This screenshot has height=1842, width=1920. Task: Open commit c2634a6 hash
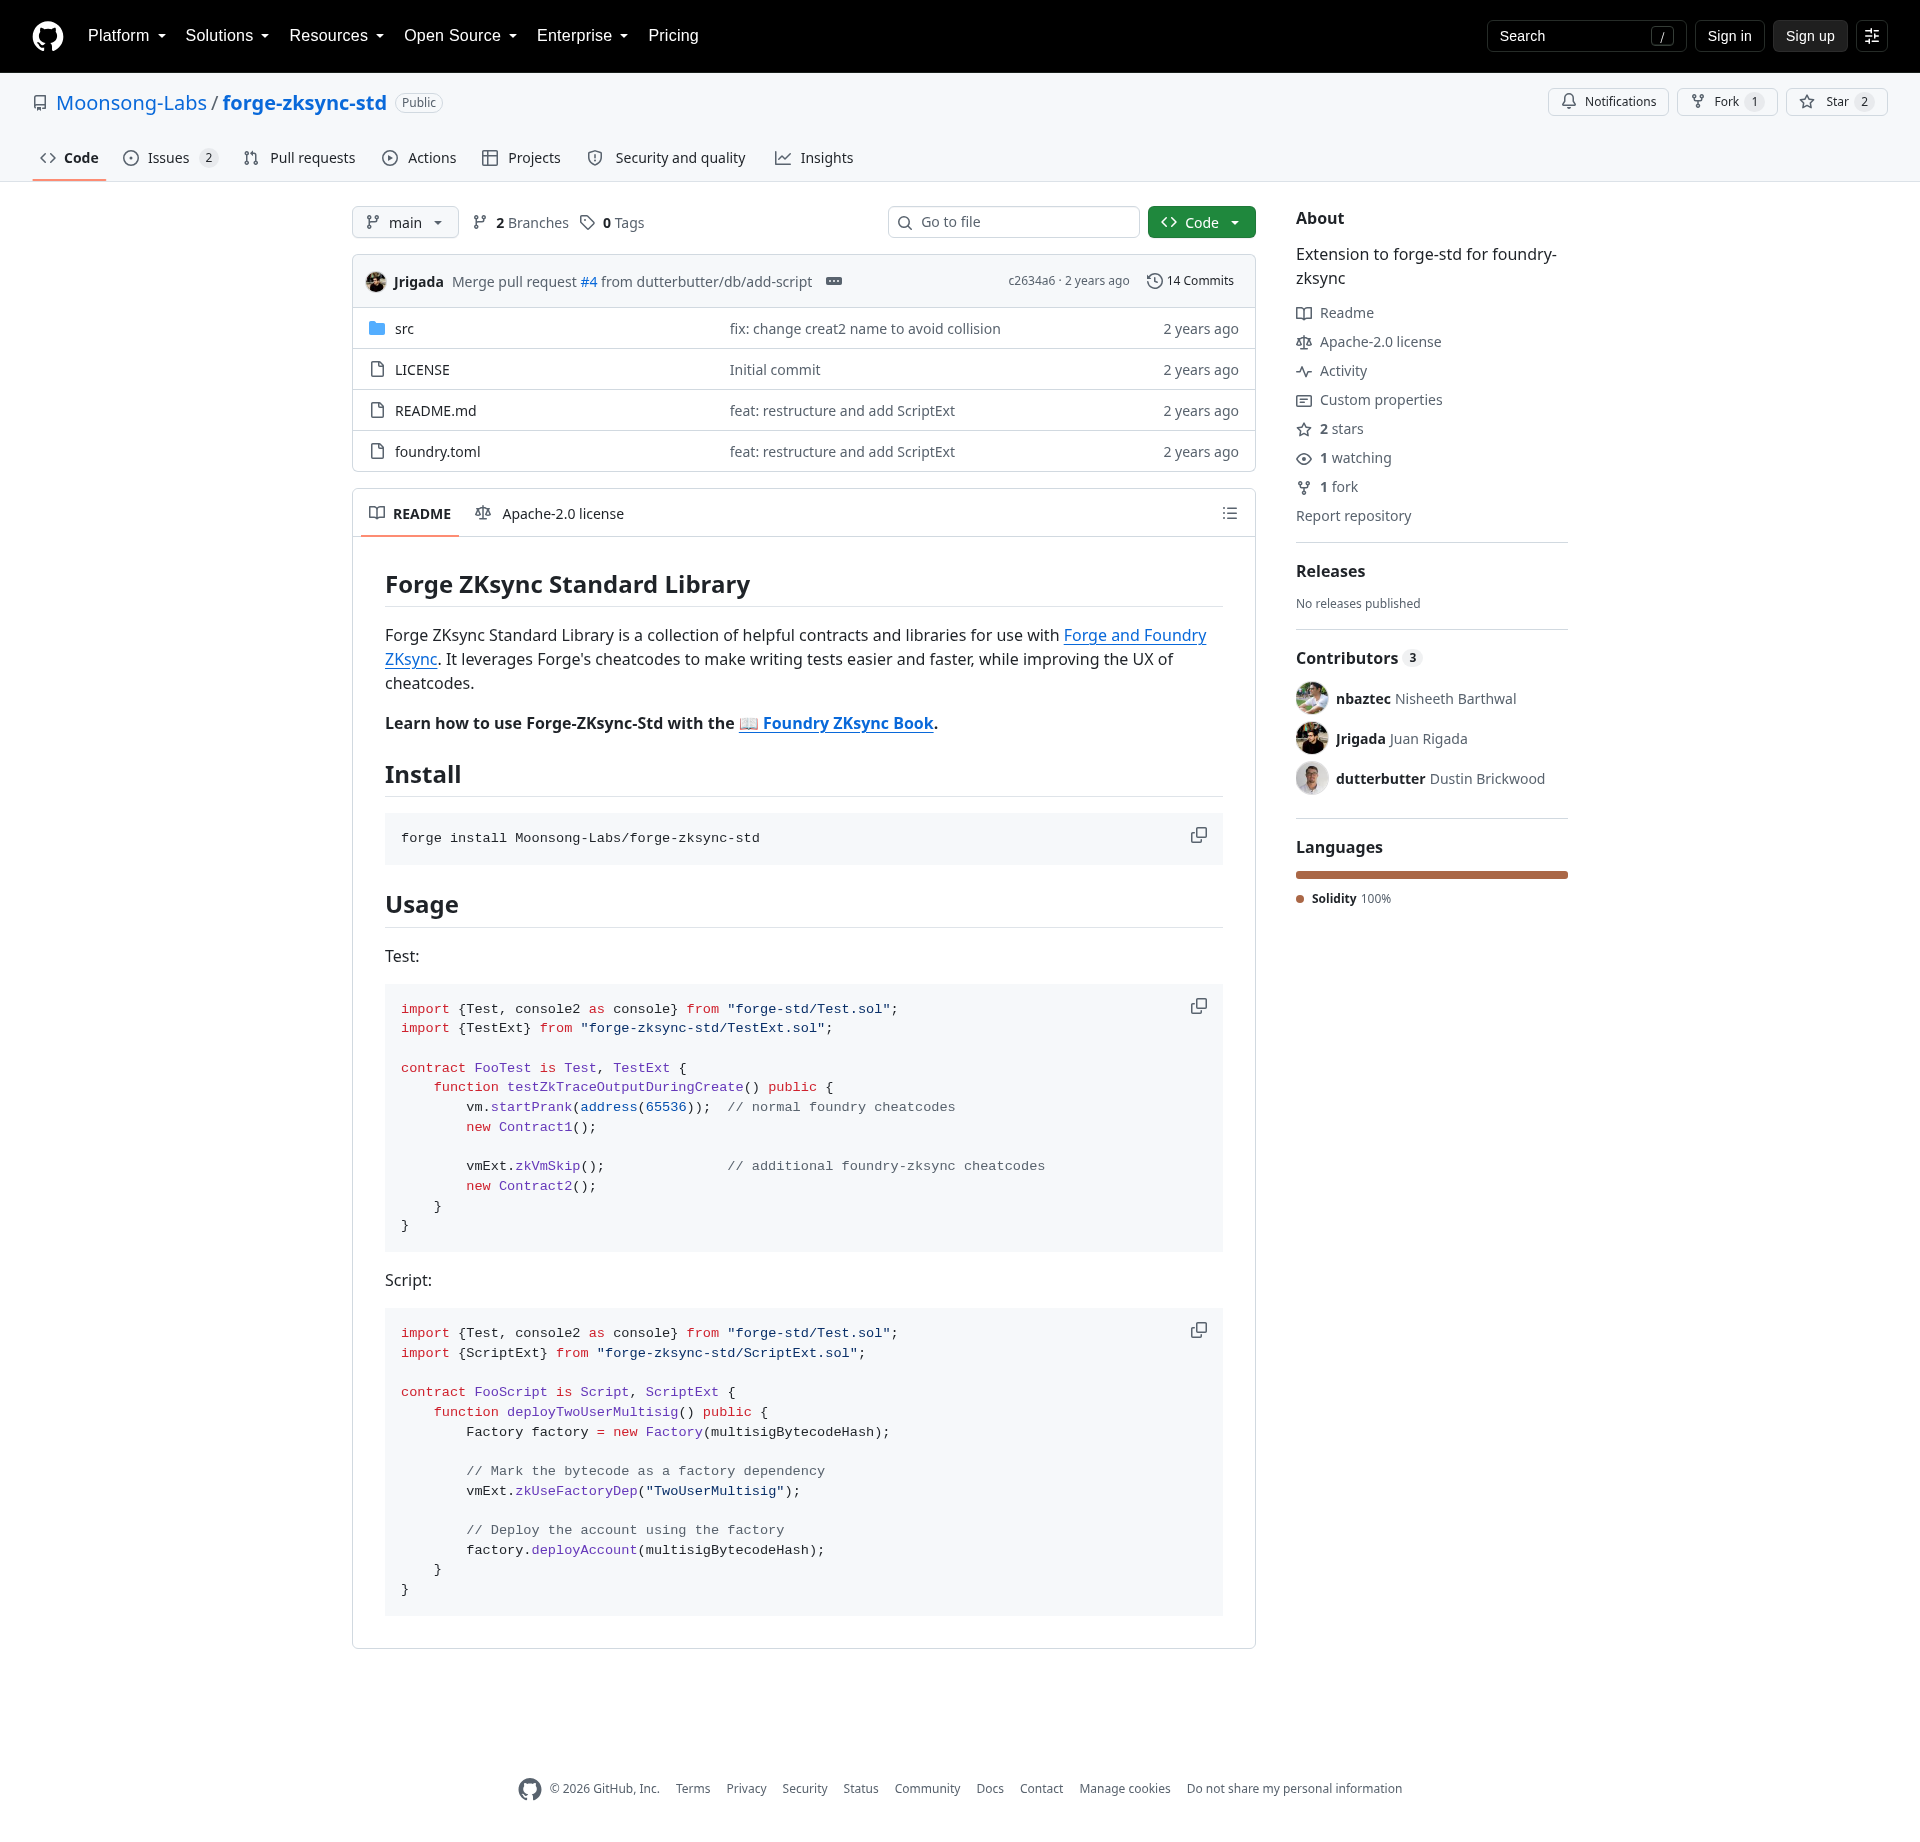[1032, 281]
